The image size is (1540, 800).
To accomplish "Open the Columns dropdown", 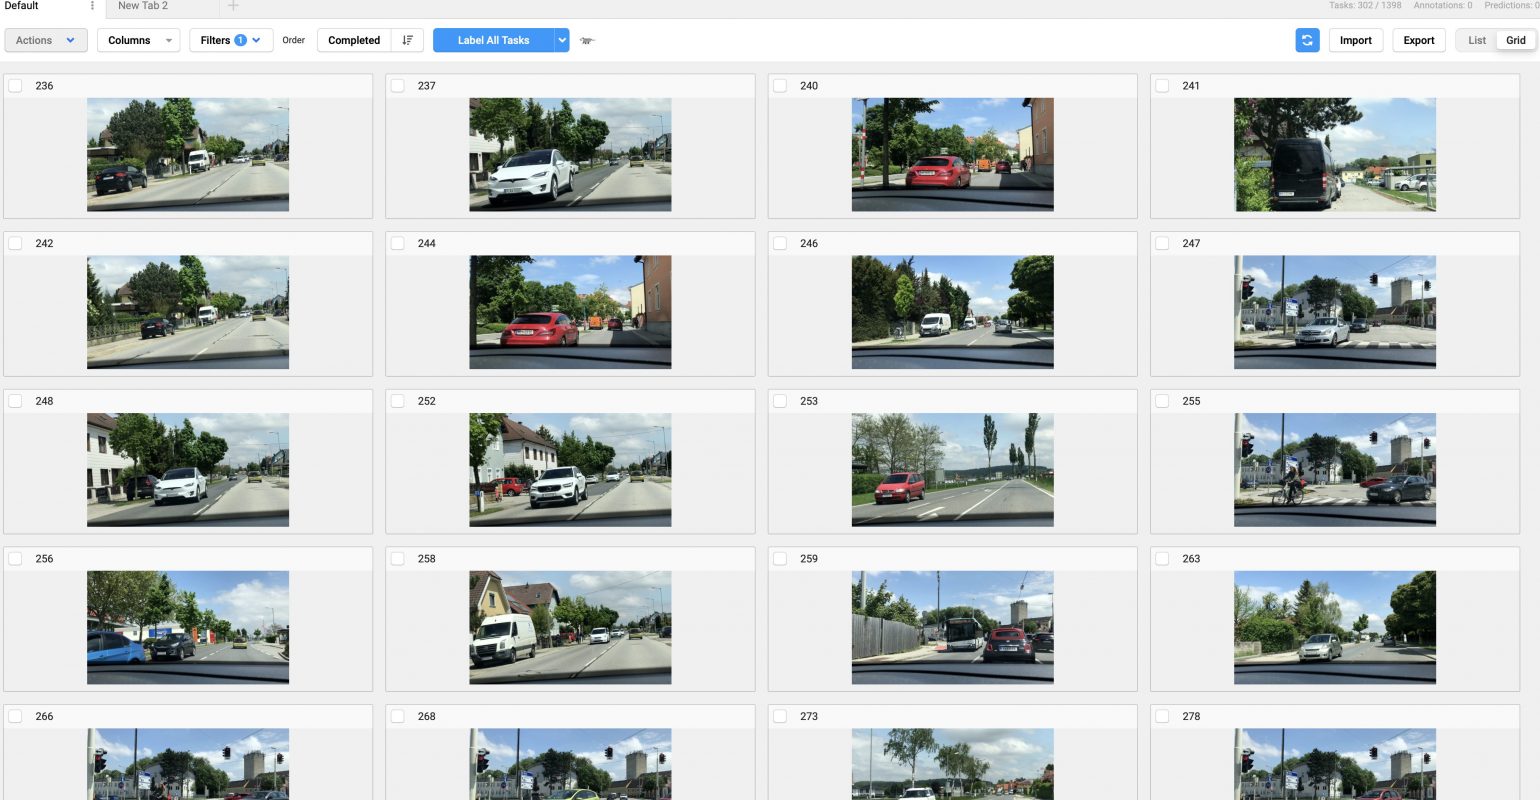I will [x=138, y=40].
